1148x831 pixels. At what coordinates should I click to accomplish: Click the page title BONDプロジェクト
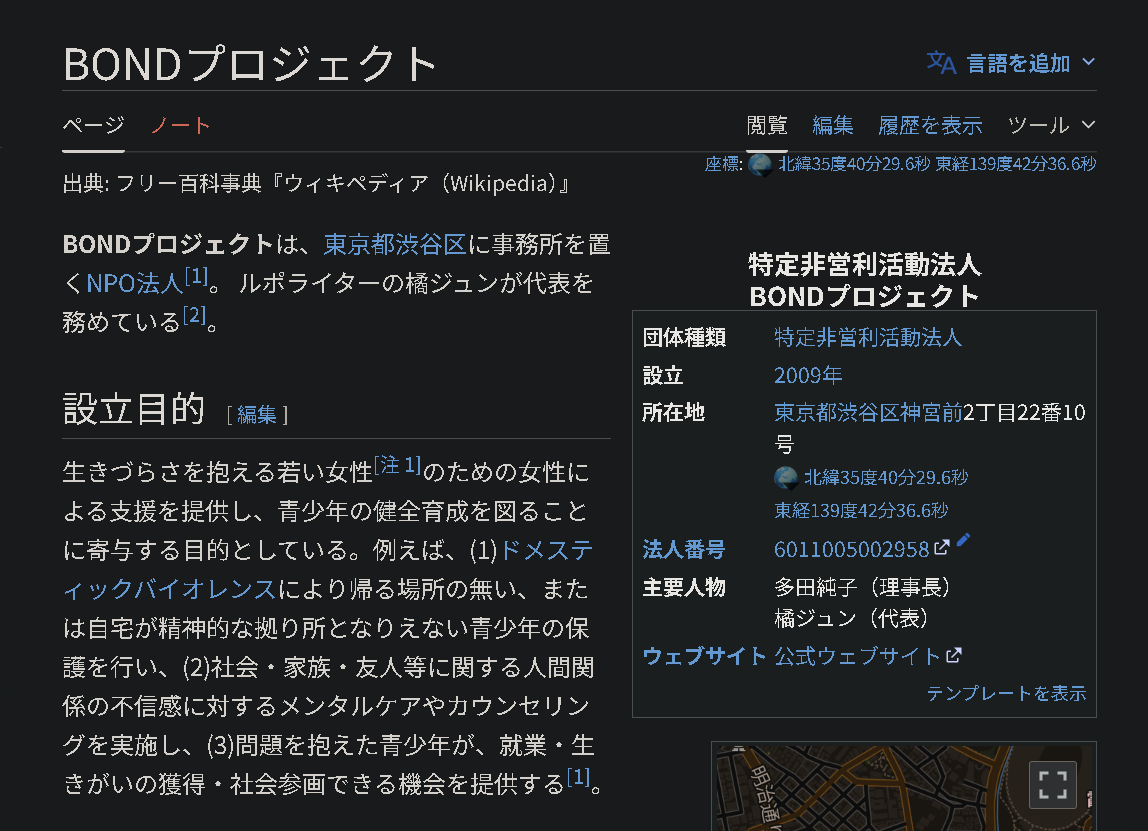click(250, 64)
